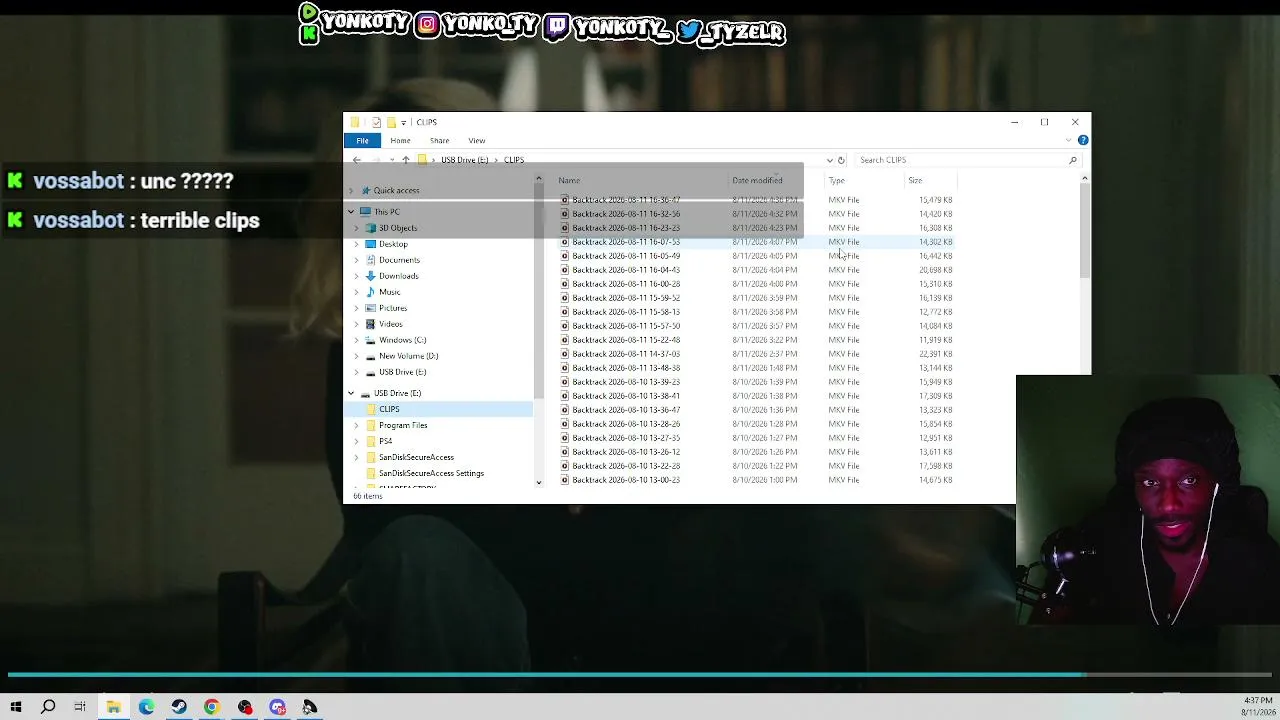The width and height of the screenshot is (1280, 720).
Task: Select Videos in the navigation pane
Action: click(x=390, y=324)
